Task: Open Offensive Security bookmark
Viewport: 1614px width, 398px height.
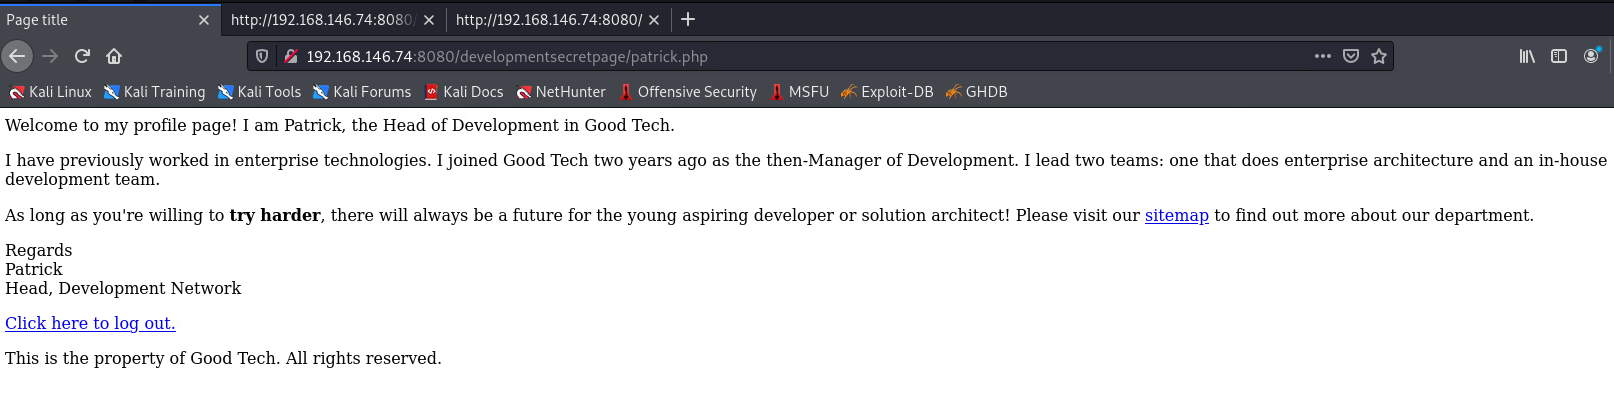Action: [688, 92]
